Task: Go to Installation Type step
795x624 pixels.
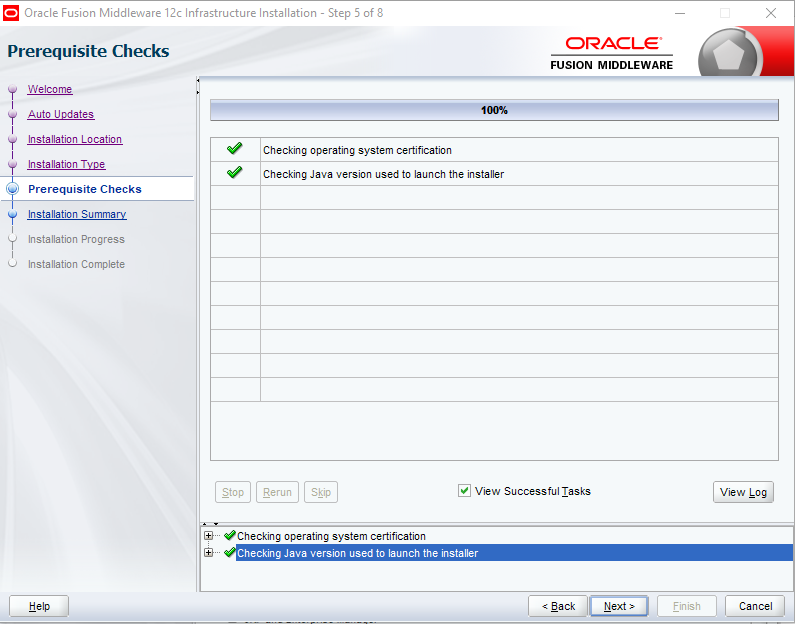Action: tap(66, 164)
